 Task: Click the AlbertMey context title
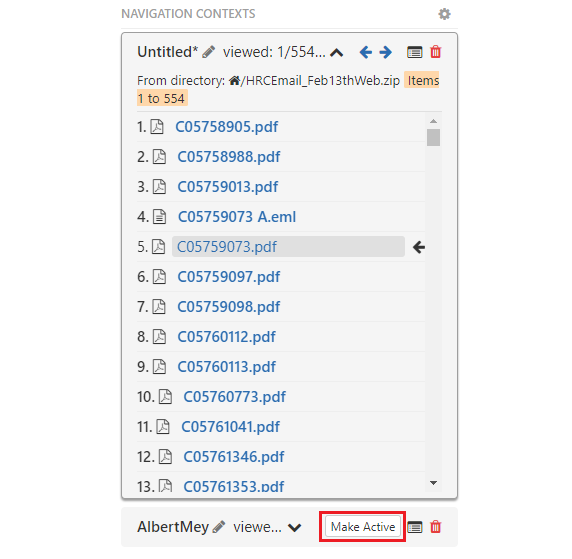tap(173, 527)
